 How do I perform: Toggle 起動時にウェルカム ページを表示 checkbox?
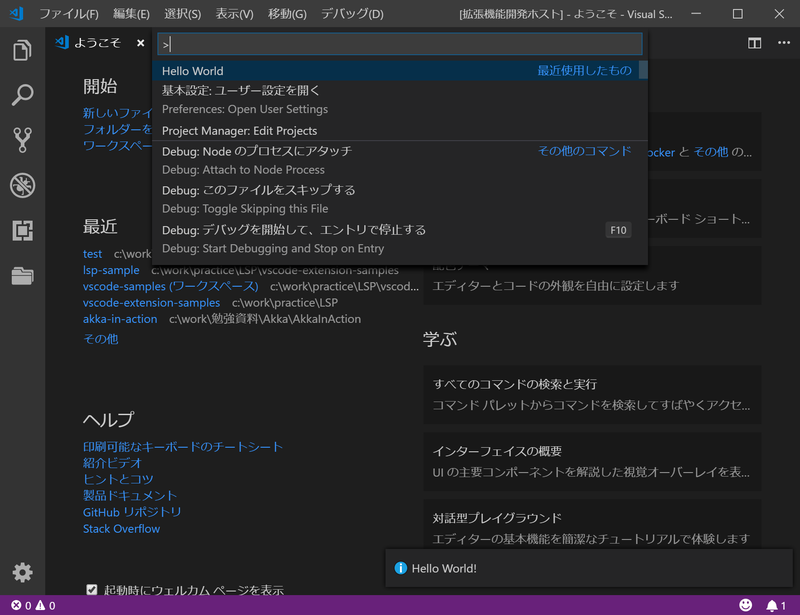coord(92,590)
